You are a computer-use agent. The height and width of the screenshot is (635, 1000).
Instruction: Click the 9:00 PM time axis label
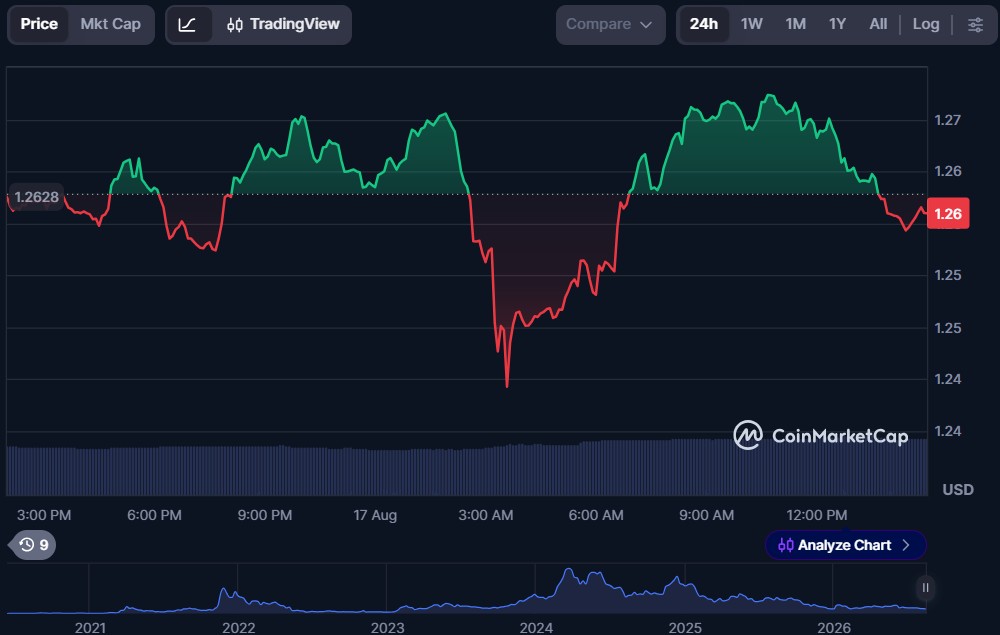pyautogui.click(x=265, y=515)
